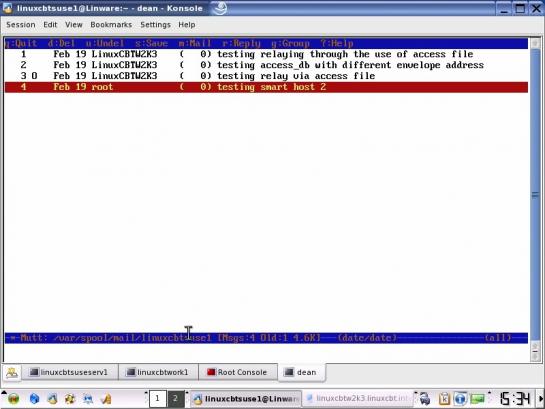Screen dimensions: 545x409
Task: Click the new session icon left of tabs
Action: point(12,373)
